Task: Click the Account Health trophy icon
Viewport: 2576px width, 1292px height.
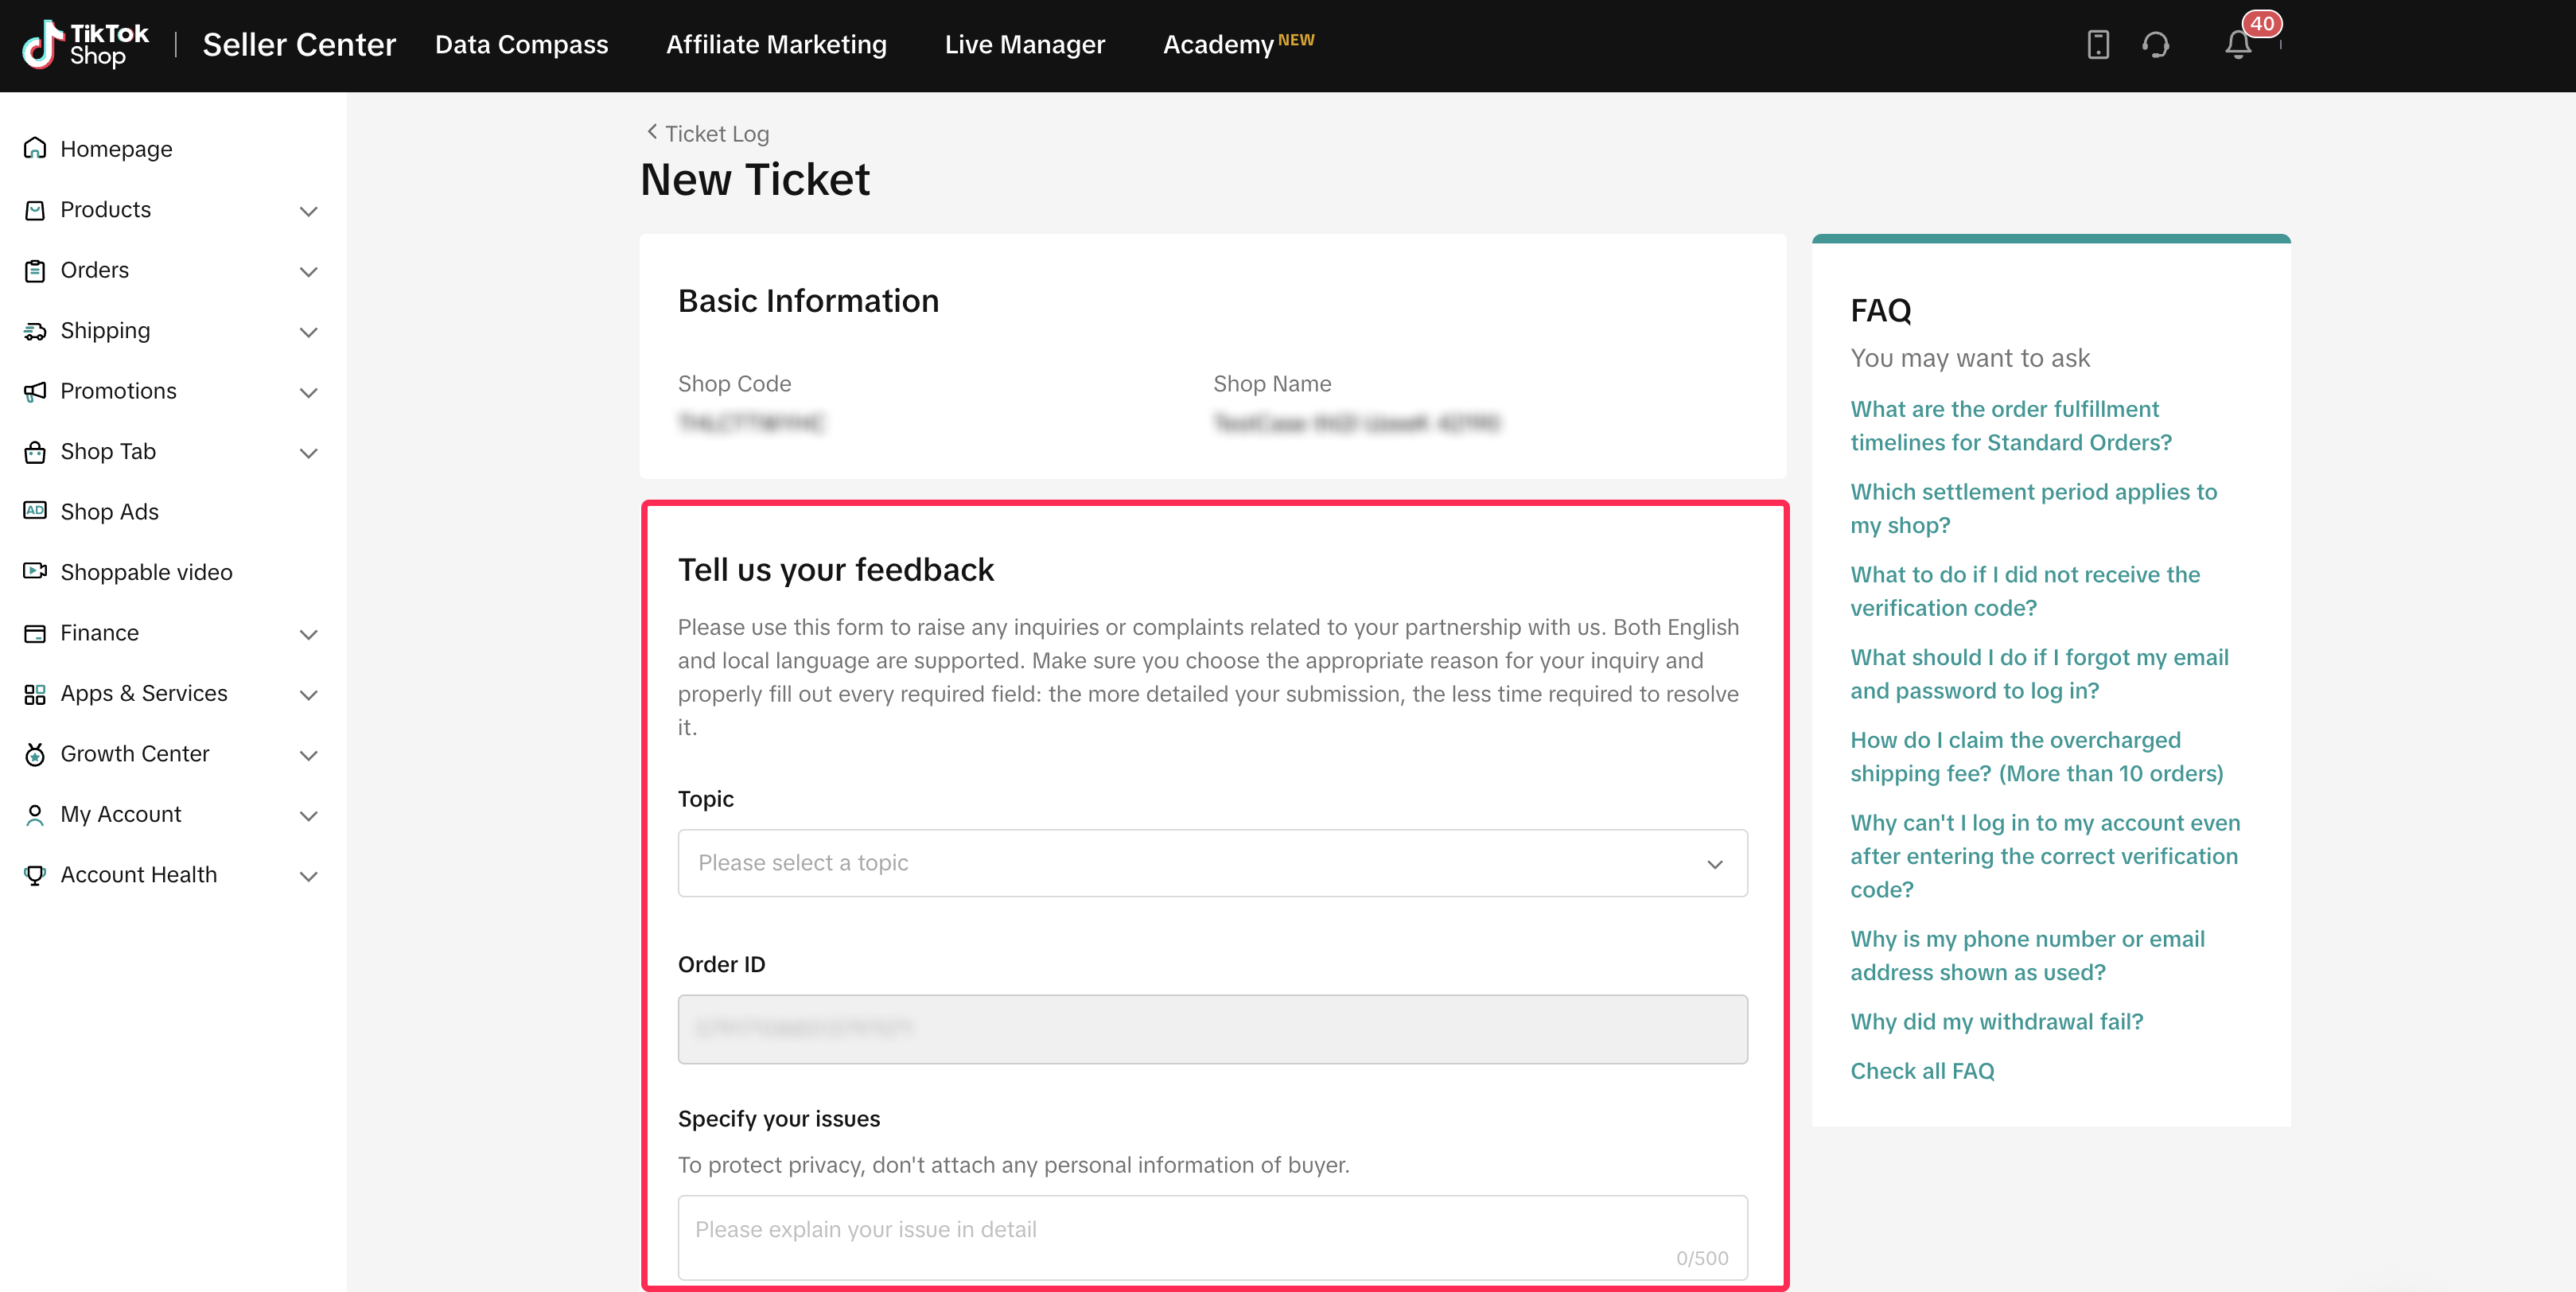Action: point(35,875)
